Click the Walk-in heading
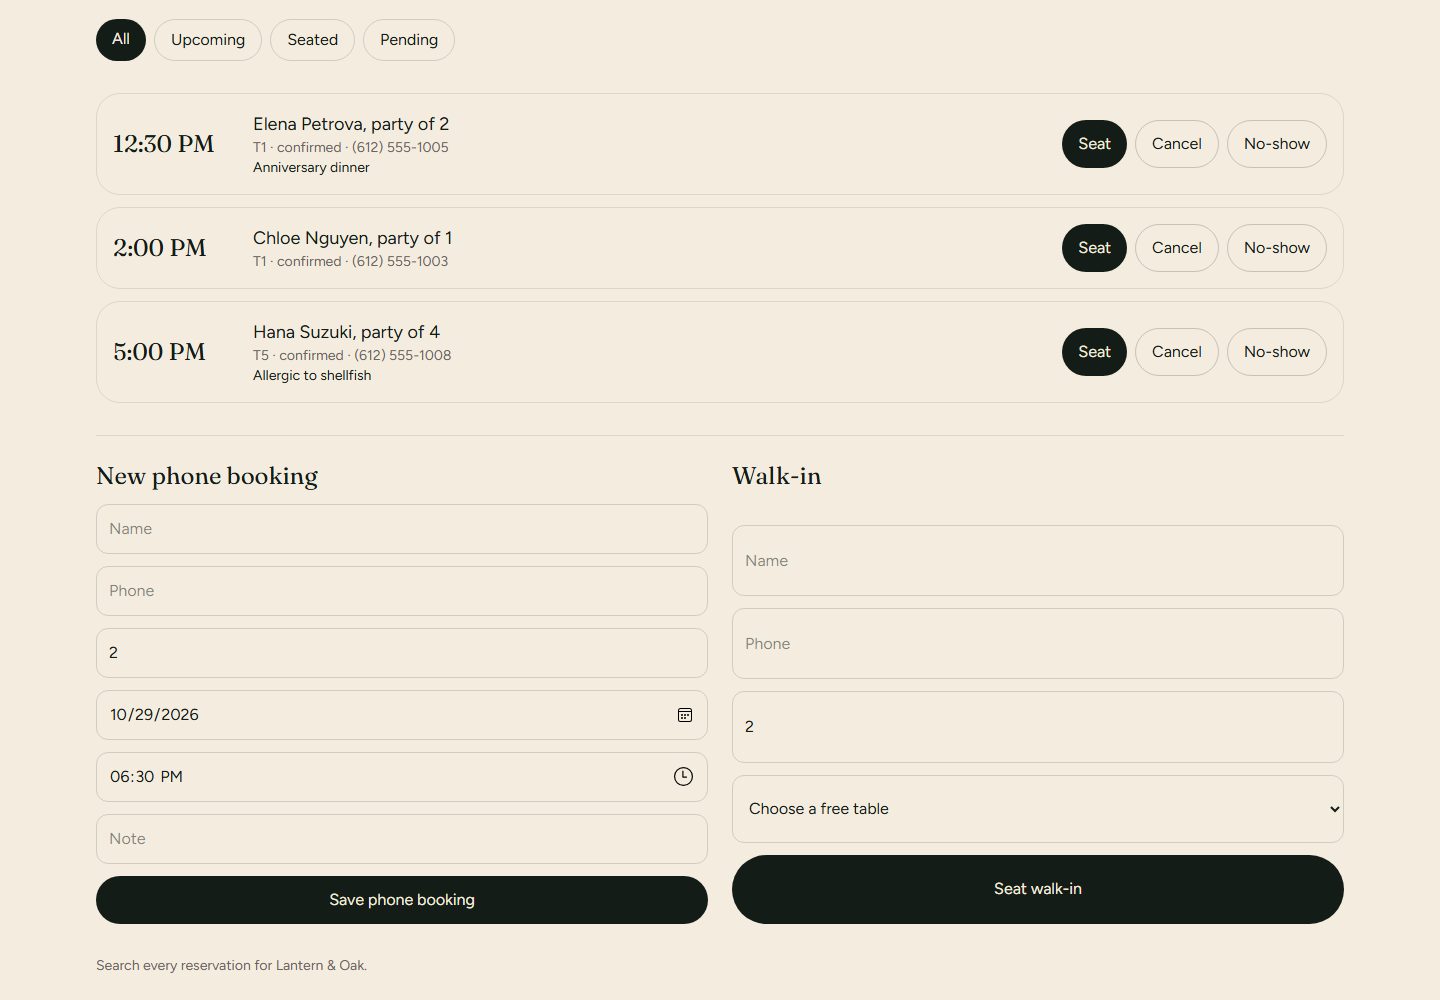This screenshot has height=1000, width=1440. (777, 476)
